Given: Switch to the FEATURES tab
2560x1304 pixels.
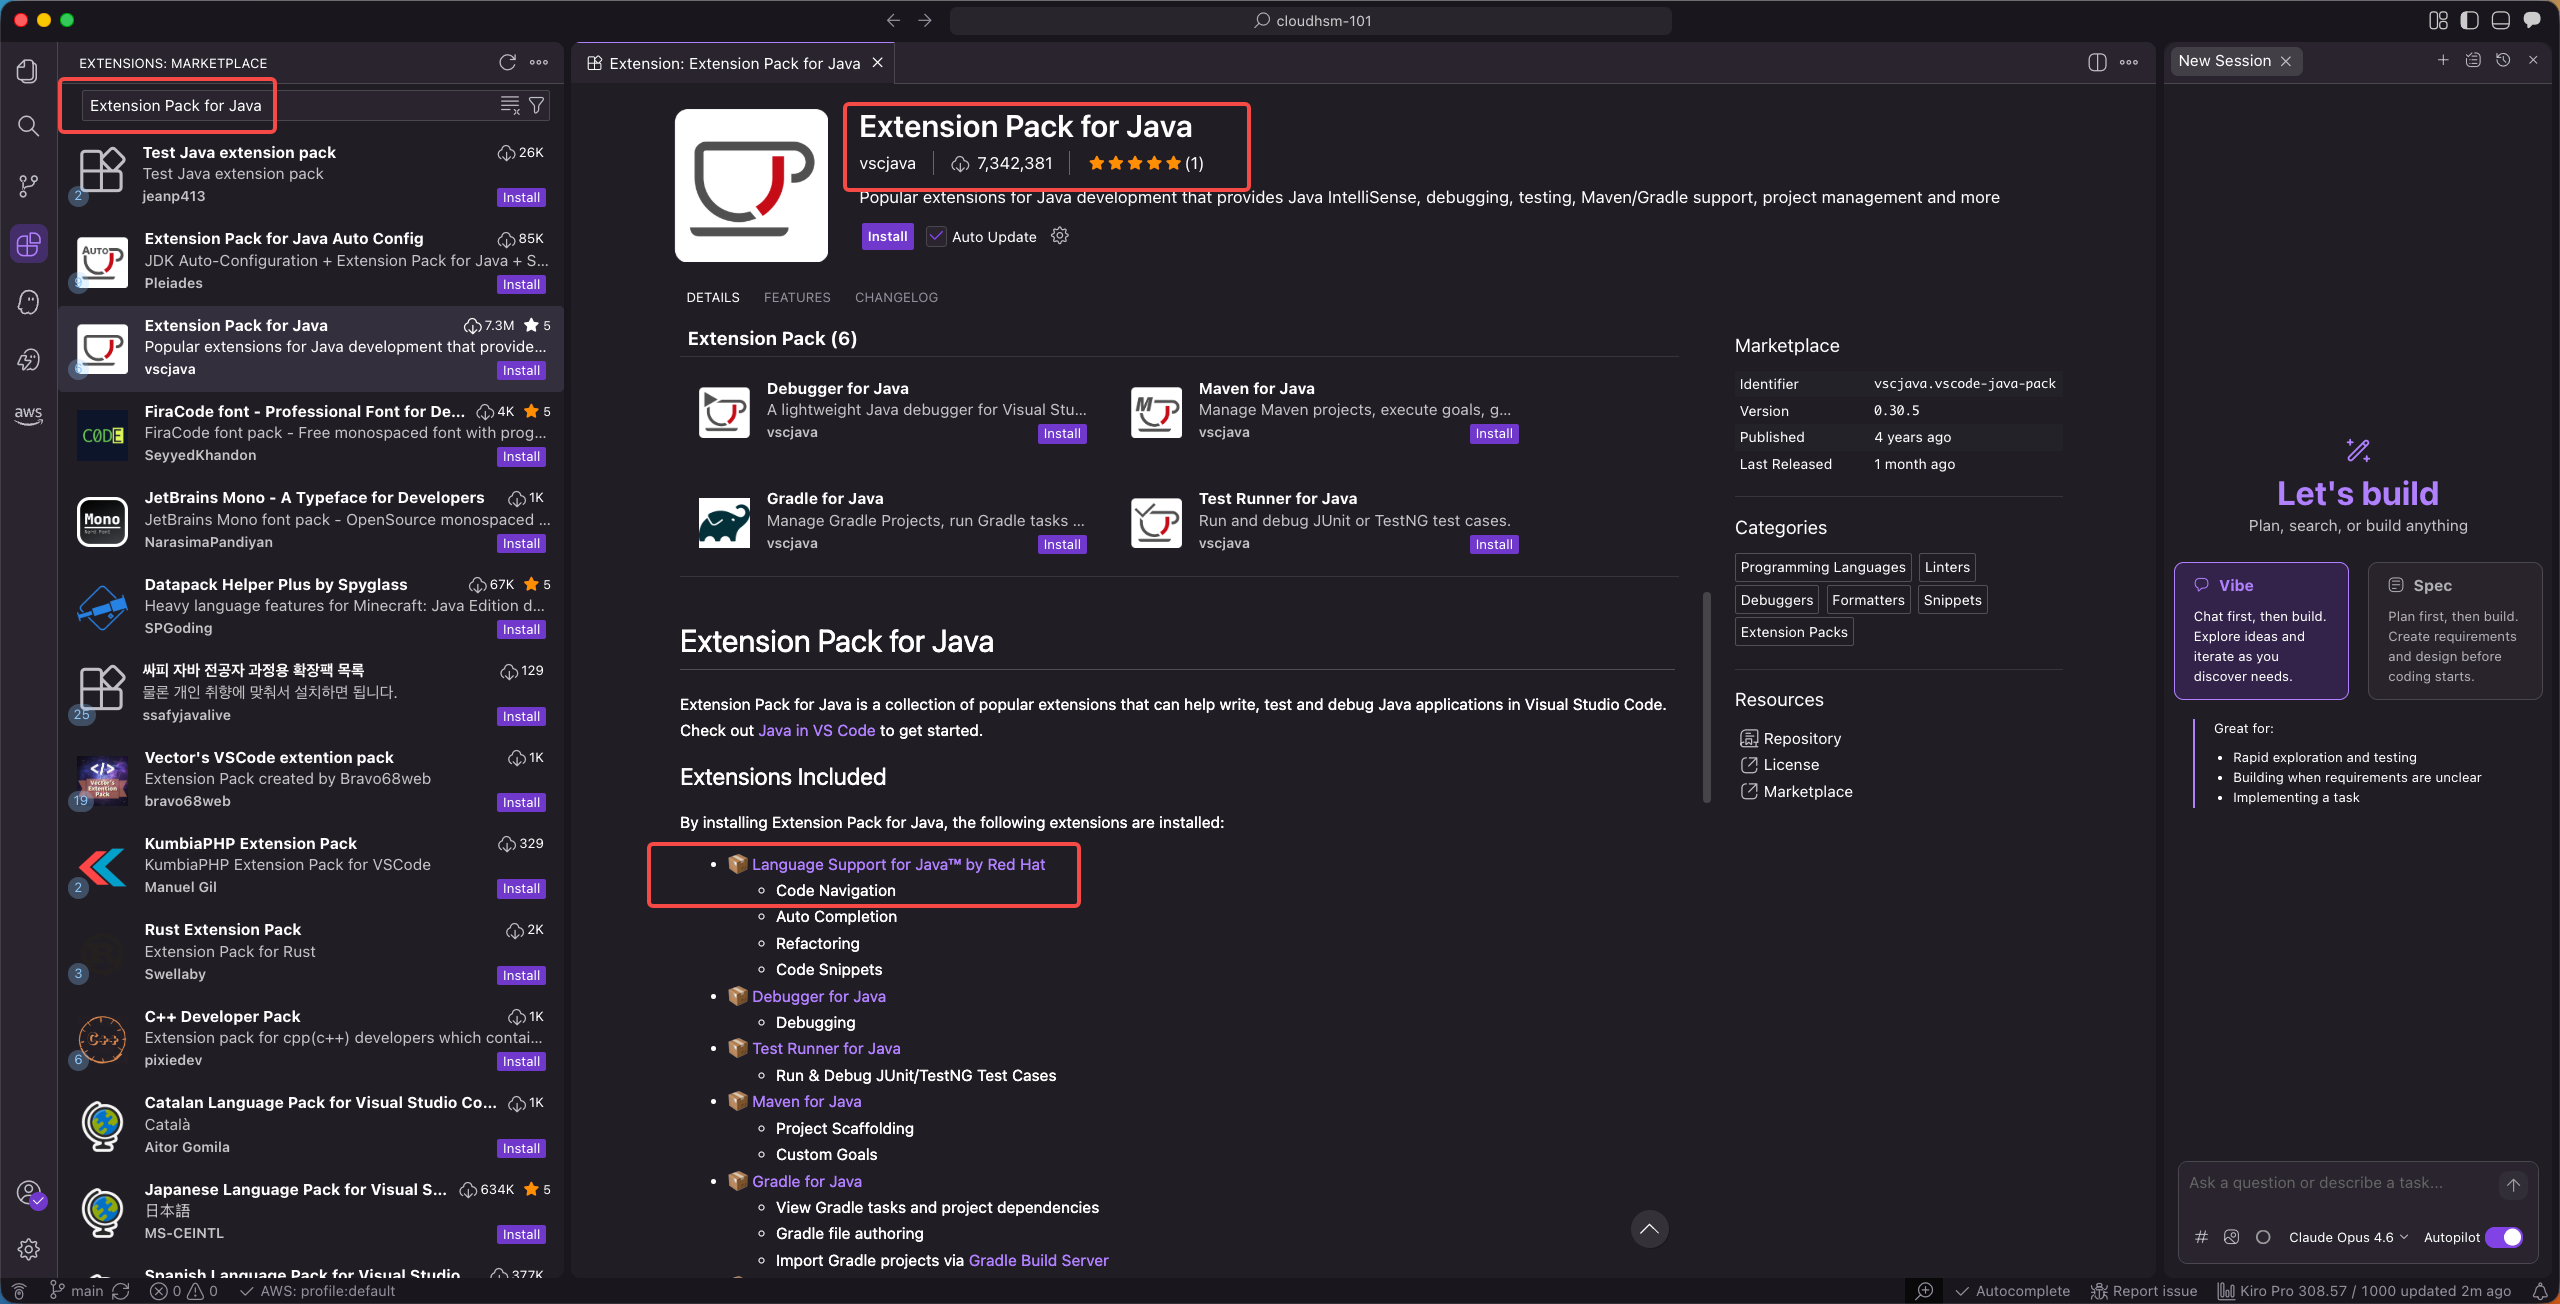Looking at the screenshot, I should [x=796, y=297].
